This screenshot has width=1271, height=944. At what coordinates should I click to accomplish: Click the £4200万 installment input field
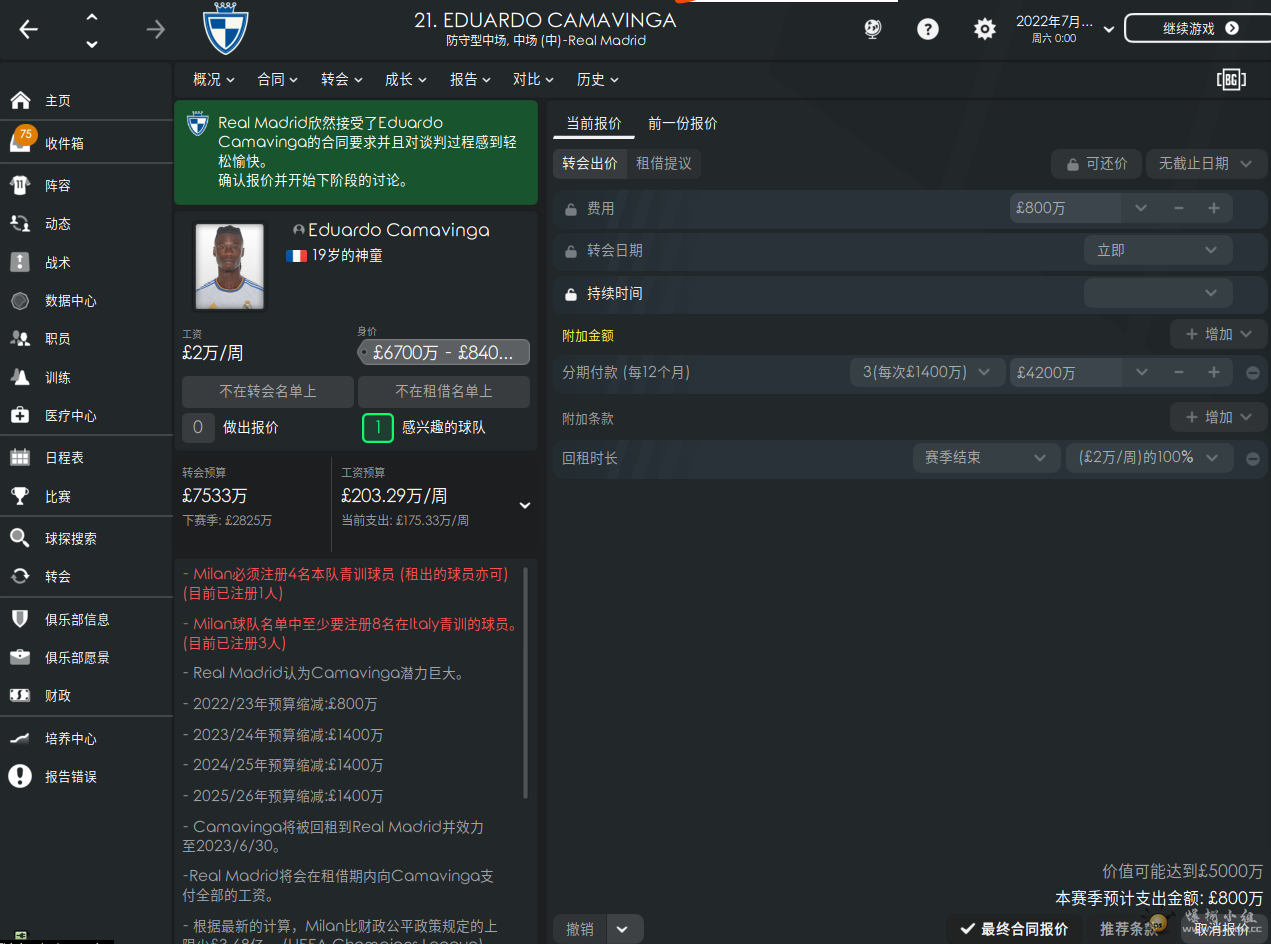(1066, 372)
